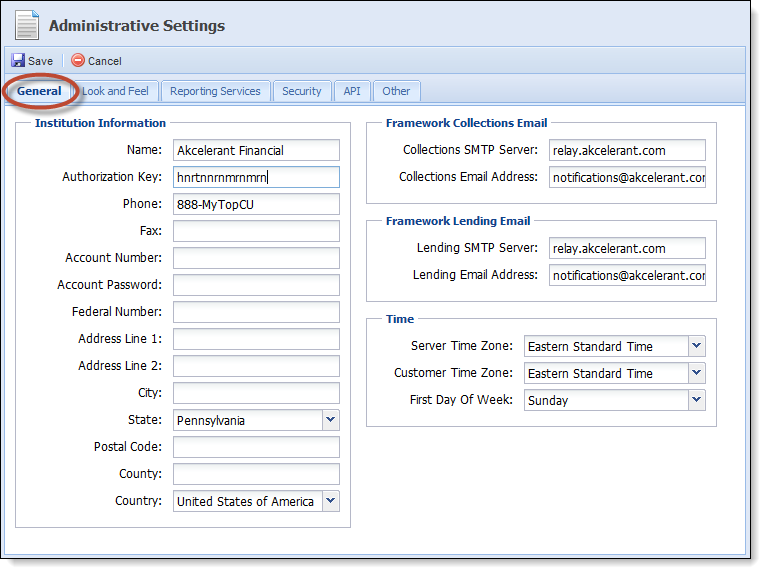Click the Collections Email Address field
The height and width of the screenshot is (574, 766).
click(x=627, y=177)
